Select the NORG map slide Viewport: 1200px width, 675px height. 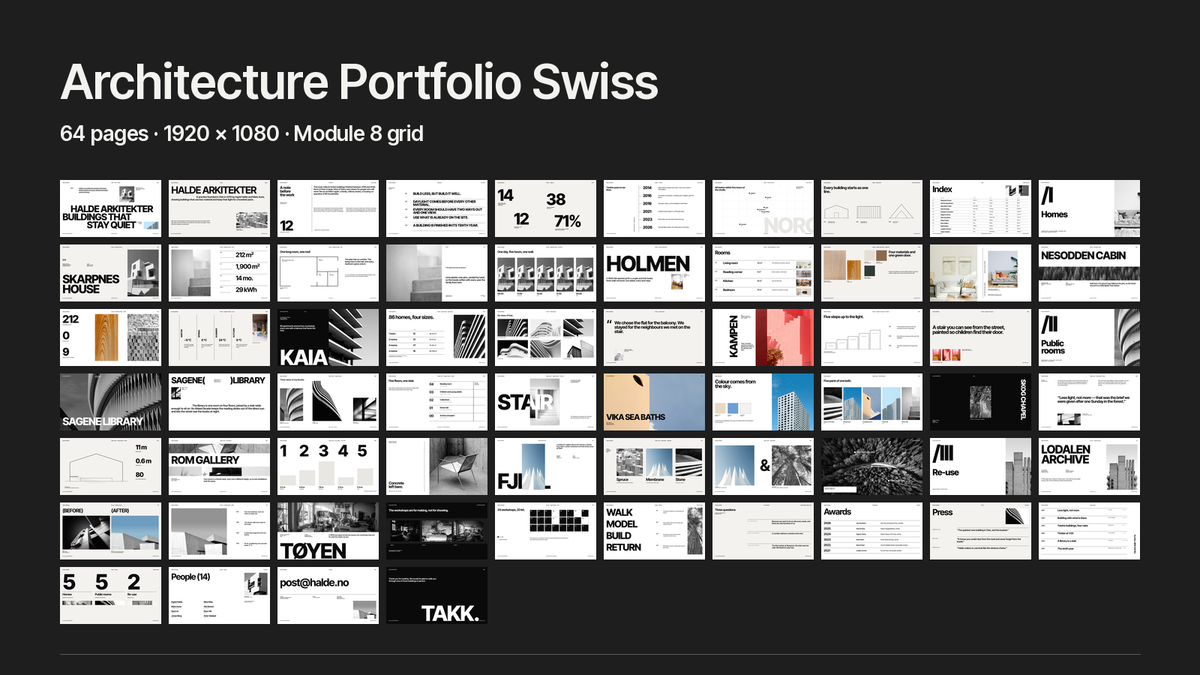coord(763,209)
